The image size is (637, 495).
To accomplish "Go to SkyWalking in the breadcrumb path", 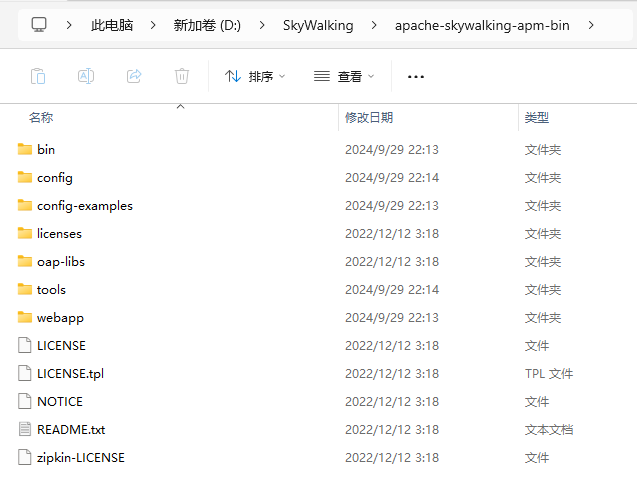I will coord(318,25).
